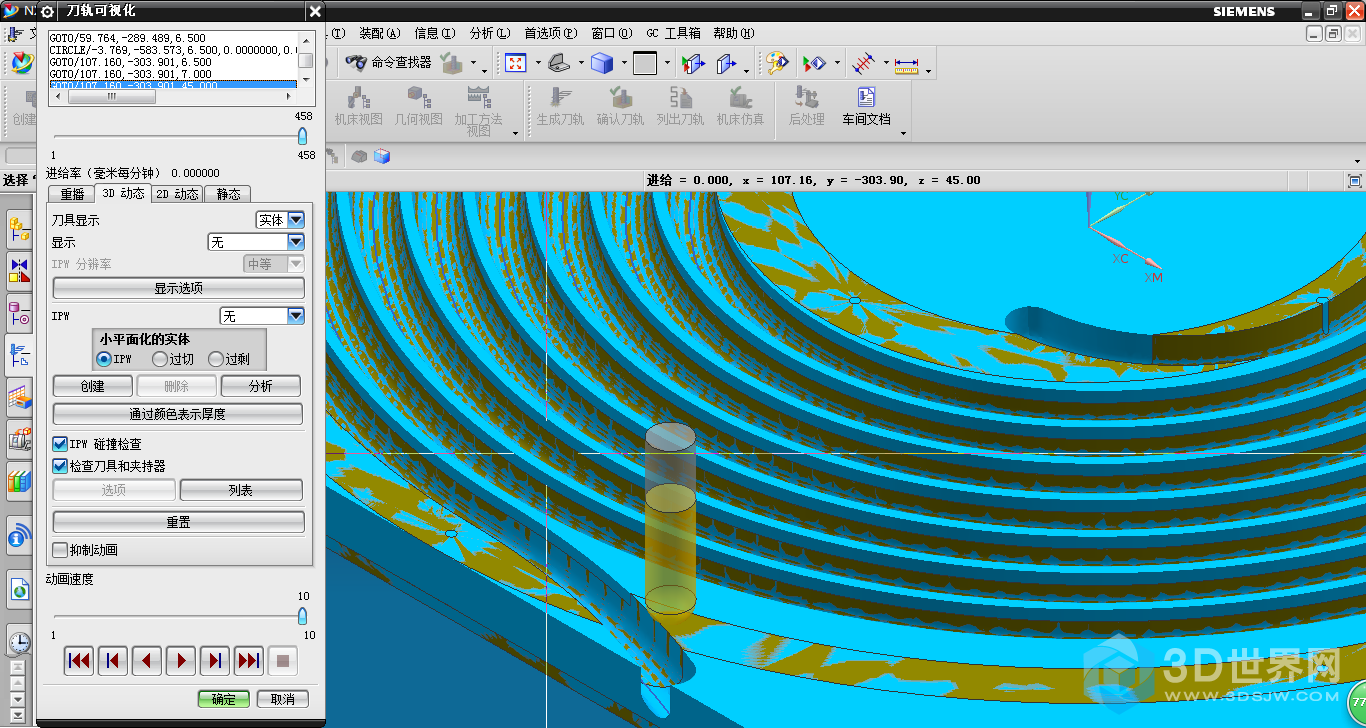The image size is (1366, 728).
Task: Expand the 车间文档 toolbar options arrow
Action: tap(903, 134)
